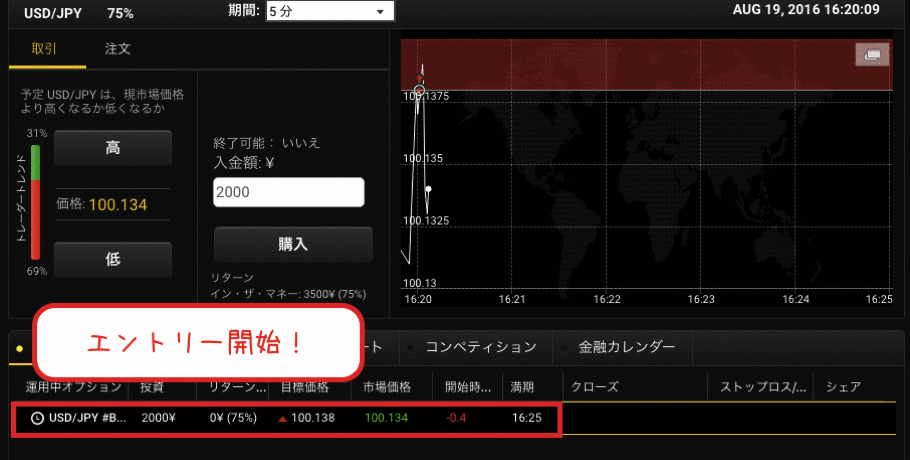Click the trader trend red-green bar
The image size is (910, 460).
coord(34,202)
